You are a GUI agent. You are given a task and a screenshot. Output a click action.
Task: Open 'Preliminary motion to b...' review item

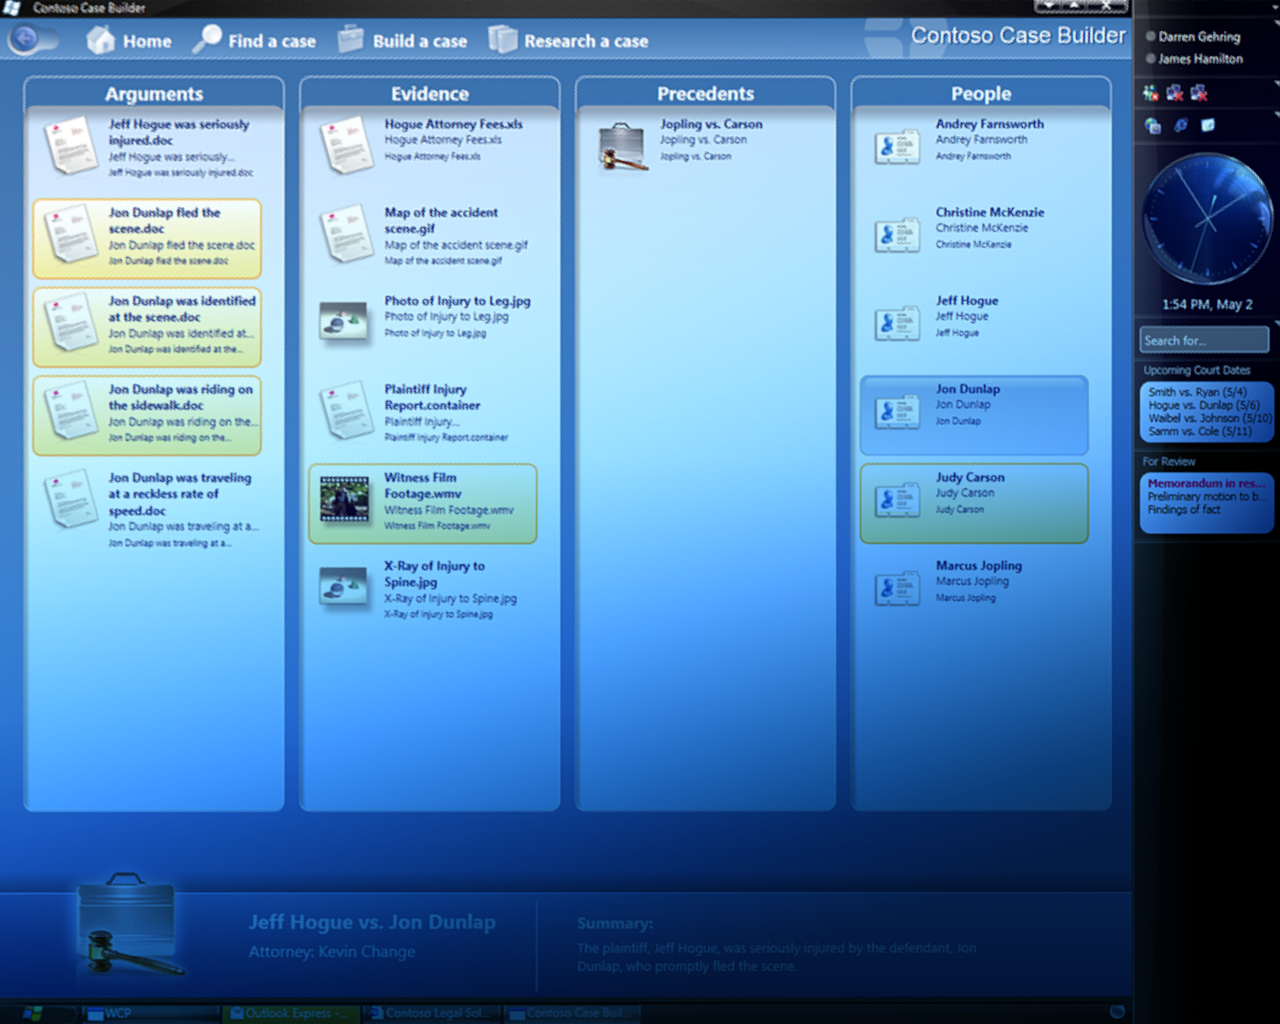tap(1207, 496)
